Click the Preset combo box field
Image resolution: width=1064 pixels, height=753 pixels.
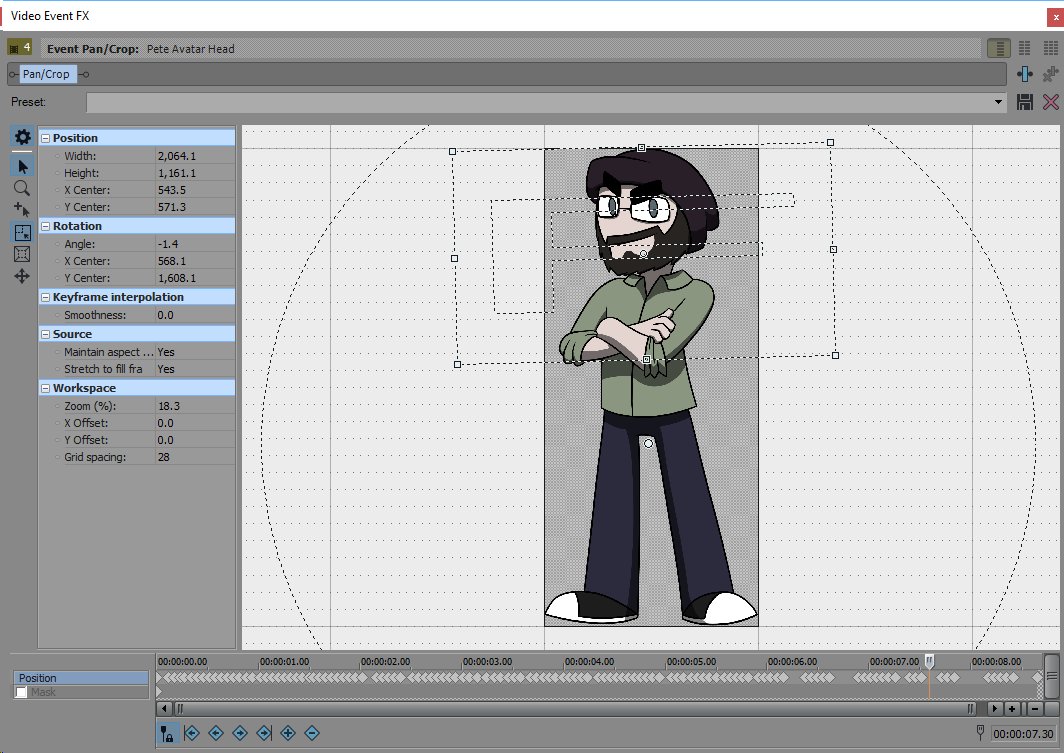(x=547, y=102)
